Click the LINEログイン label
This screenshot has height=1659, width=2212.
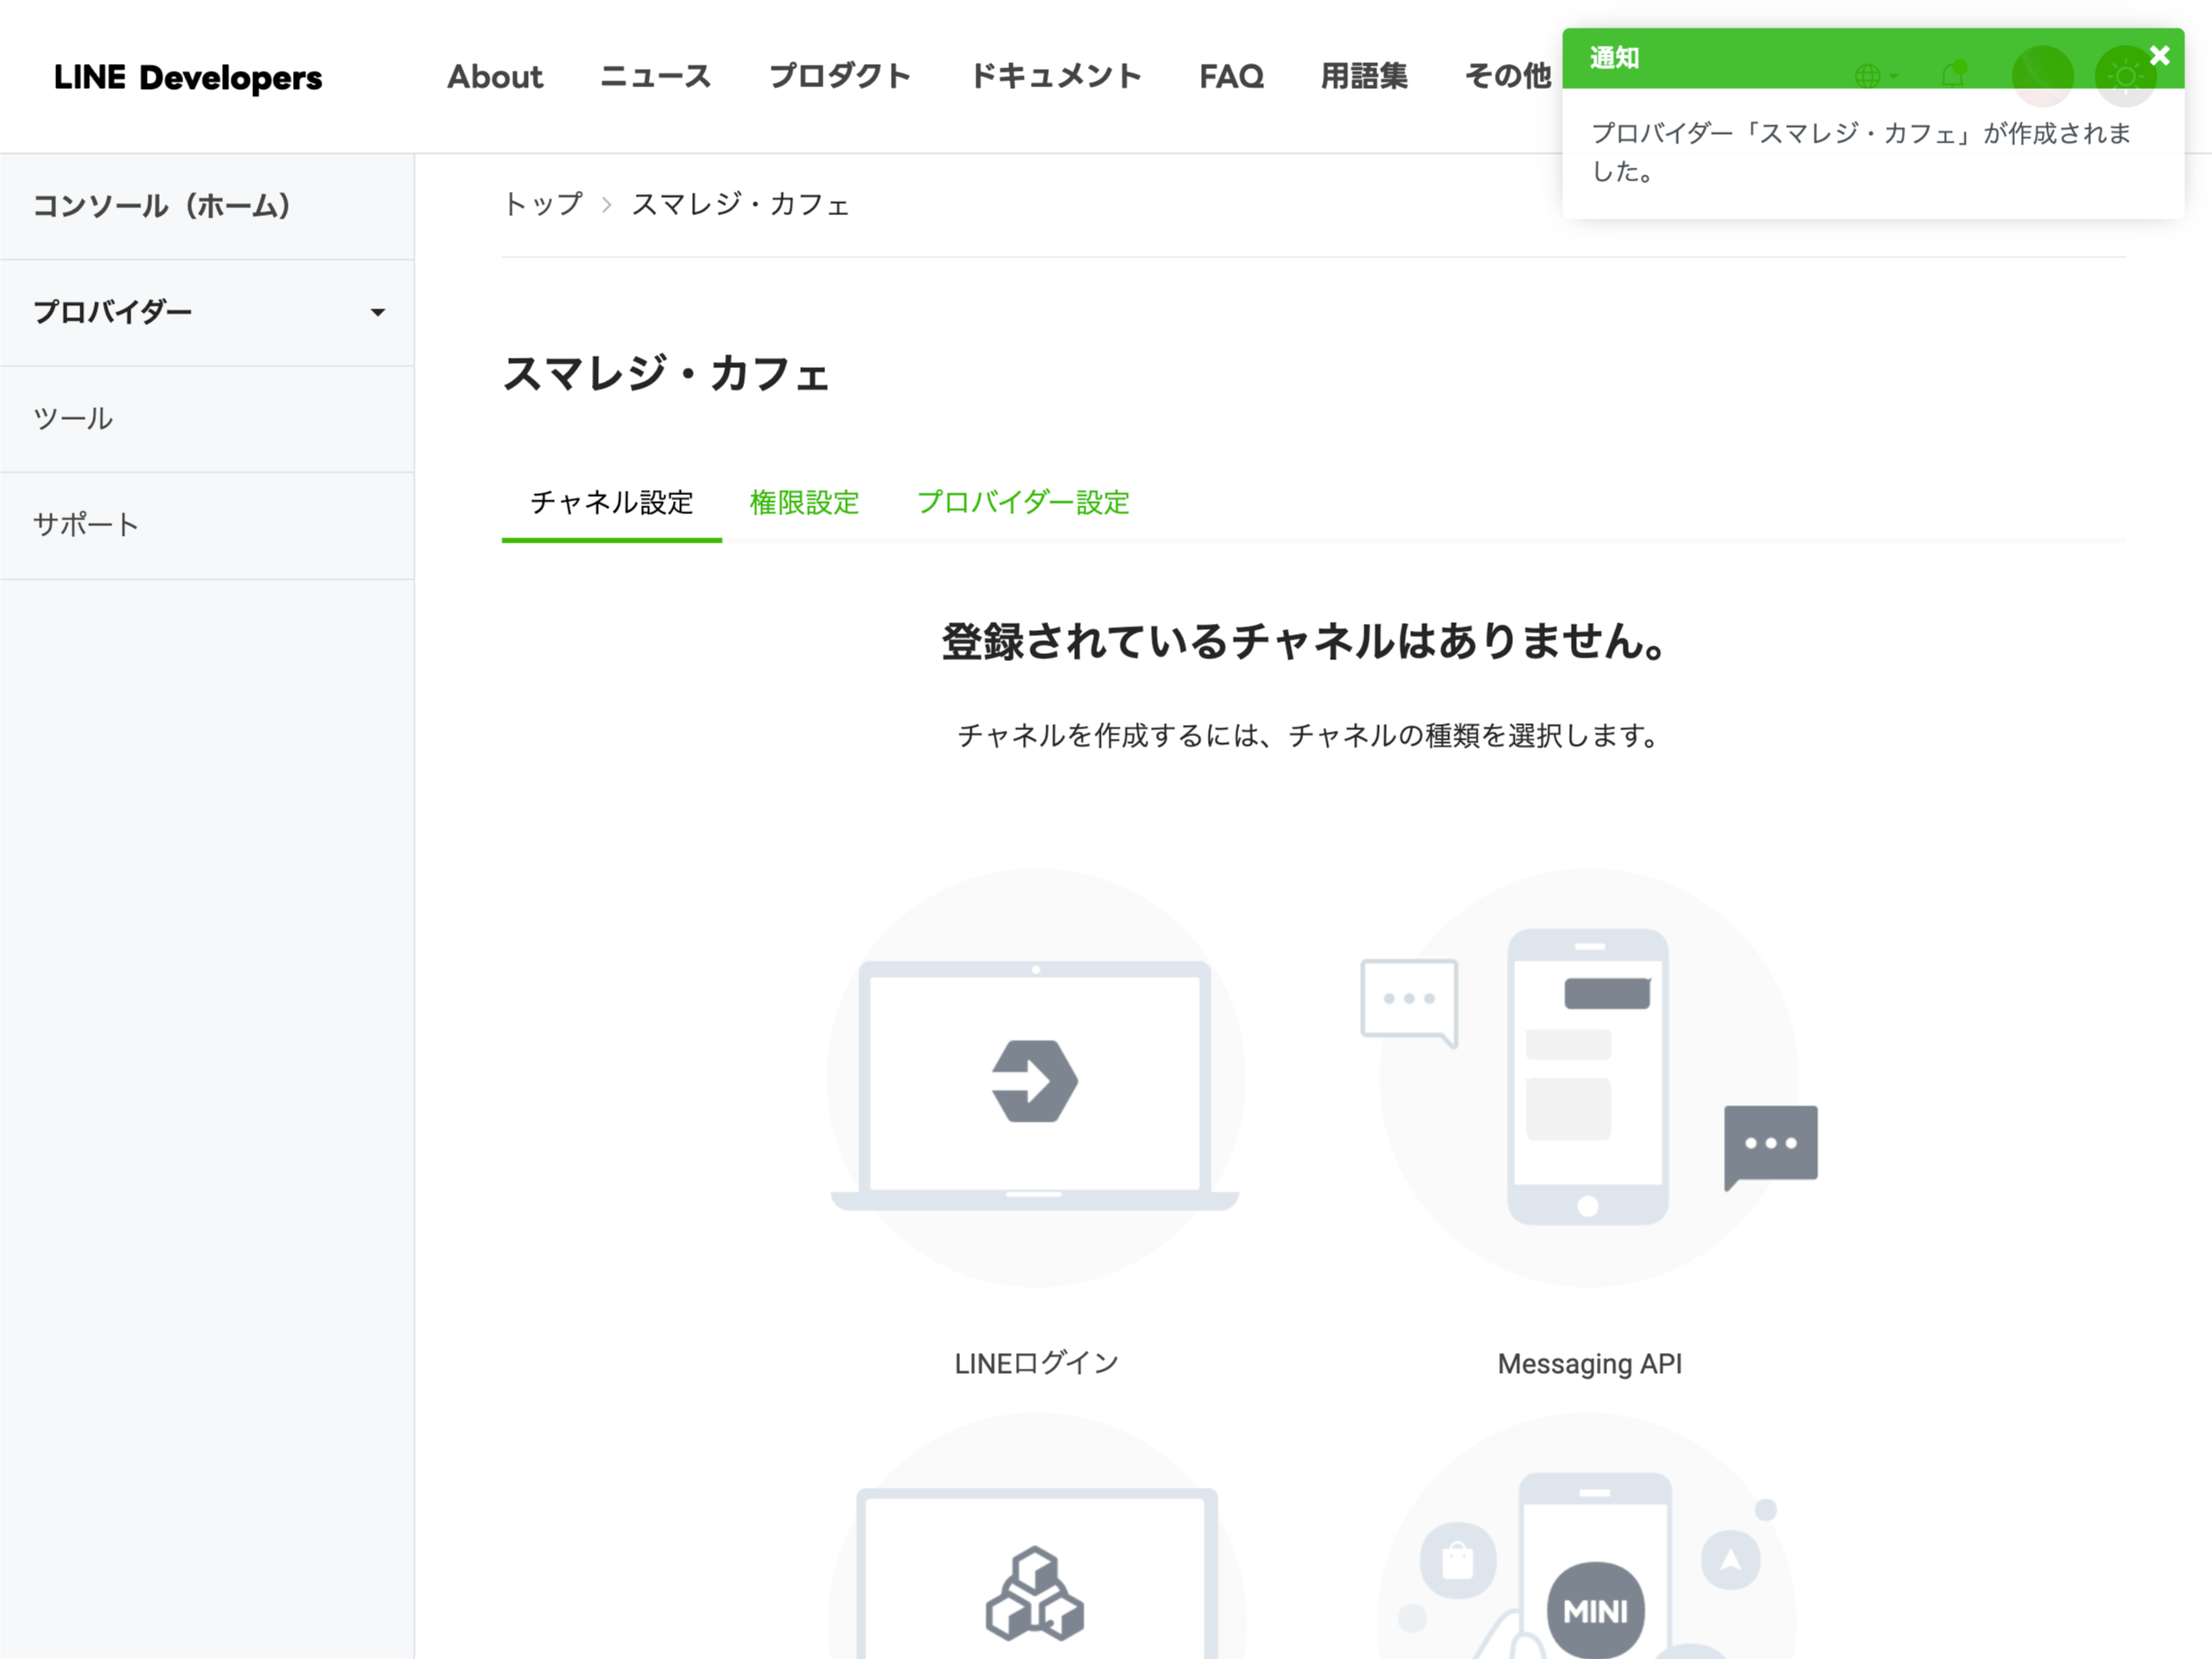1036,1364
